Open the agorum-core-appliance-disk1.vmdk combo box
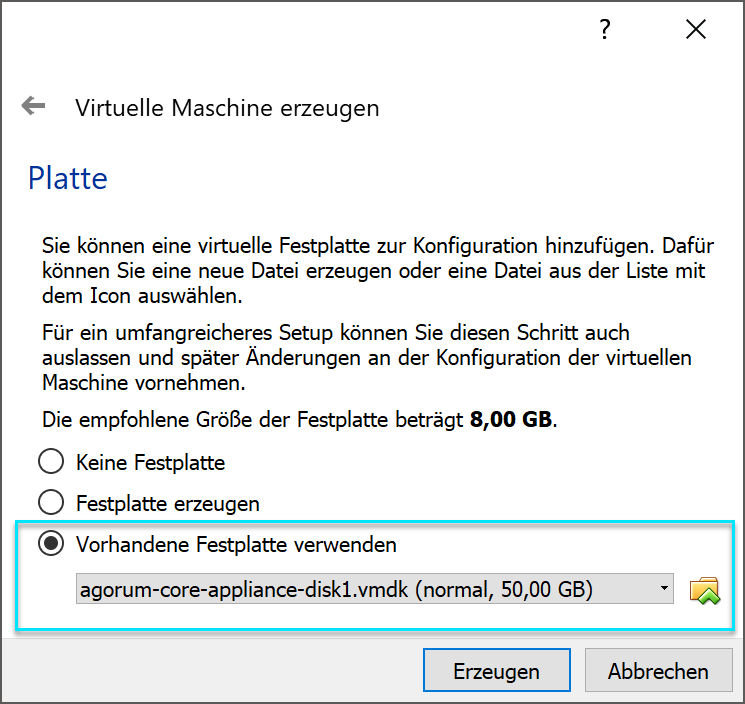Image resolution: width=745 pixels, height=704 pixels. point(374,589)
